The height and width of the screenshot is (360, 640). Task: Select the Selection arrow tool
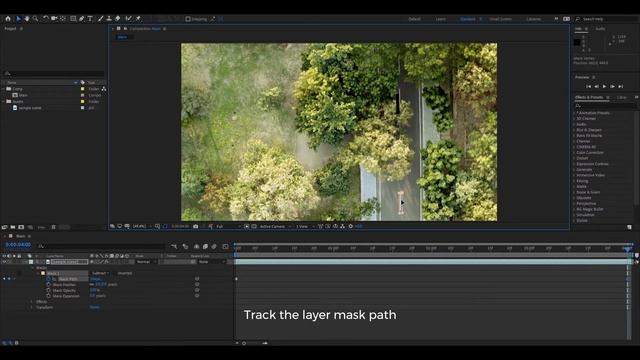point(18,18)
